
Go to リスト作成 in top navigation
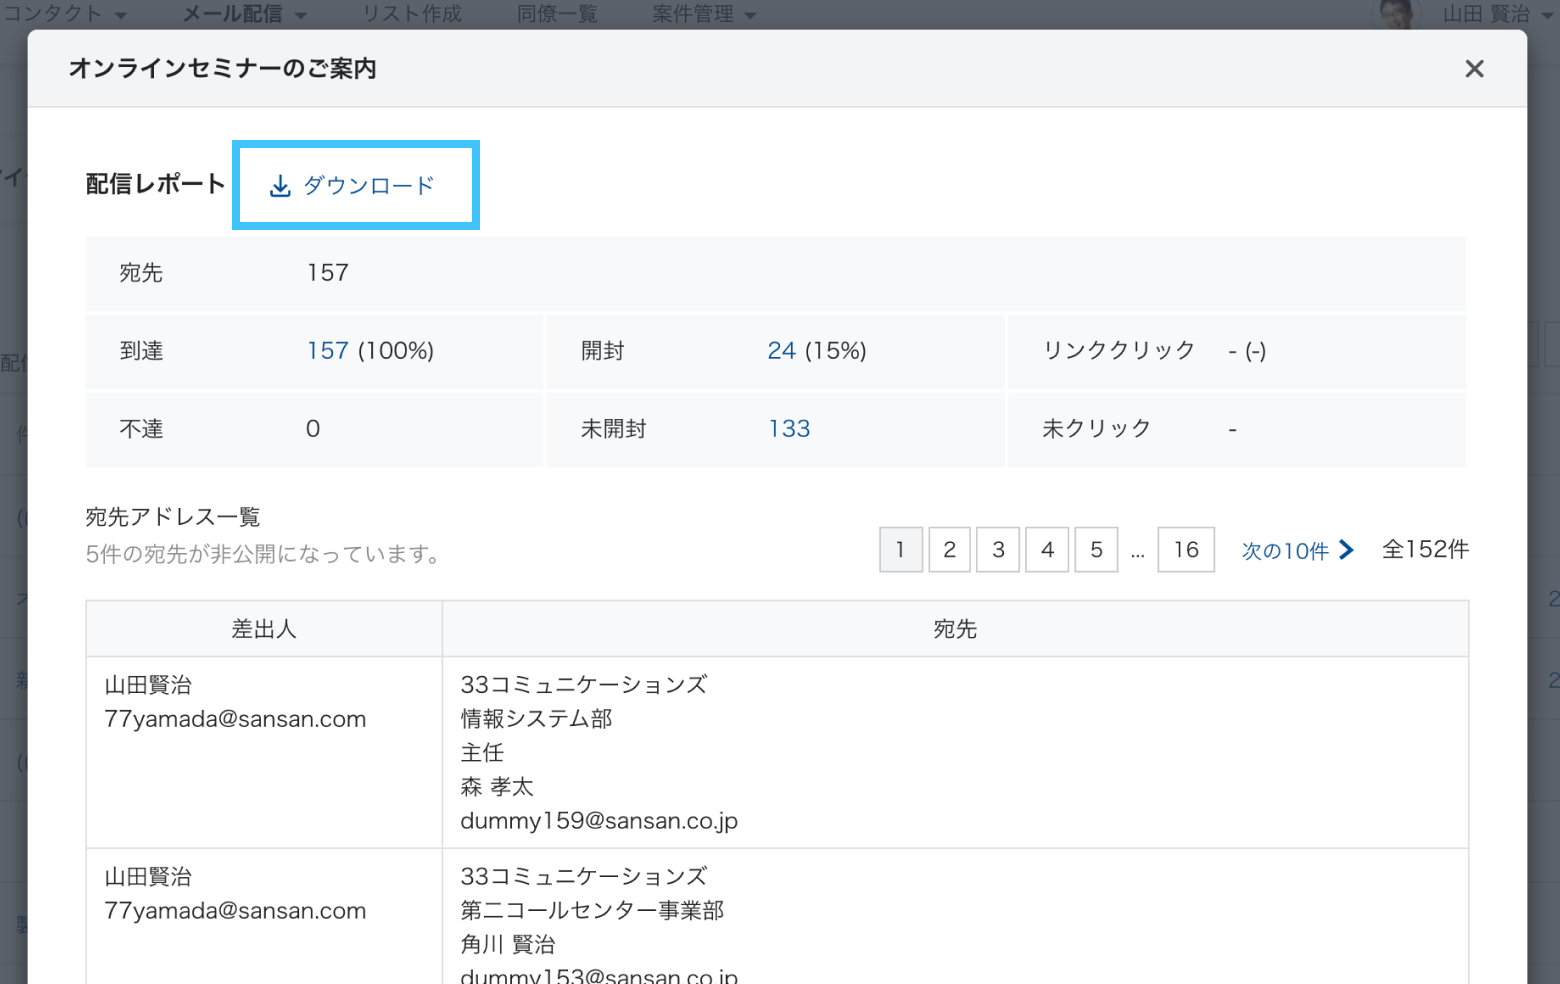(x=412, y=14)
